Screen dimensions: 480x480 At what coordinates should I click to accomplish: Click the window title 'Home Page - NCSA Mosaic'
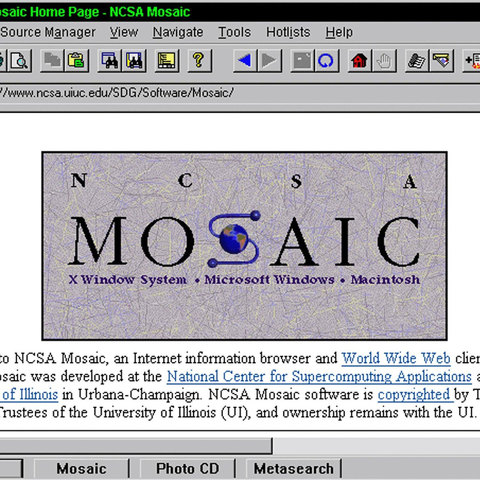click(110, 12)
